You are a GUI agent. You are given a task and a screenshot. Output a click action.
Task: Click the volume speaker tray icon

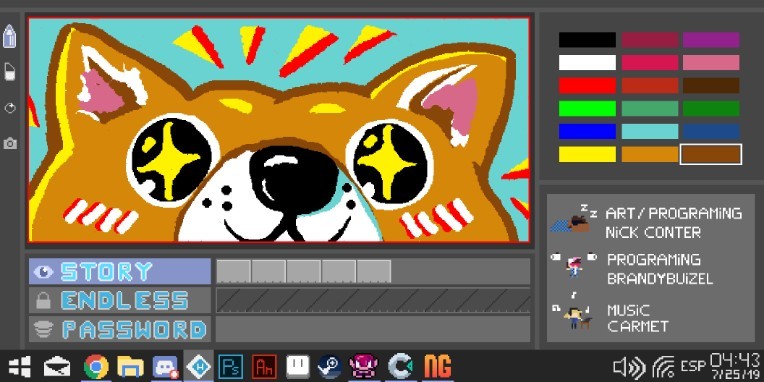629,367
